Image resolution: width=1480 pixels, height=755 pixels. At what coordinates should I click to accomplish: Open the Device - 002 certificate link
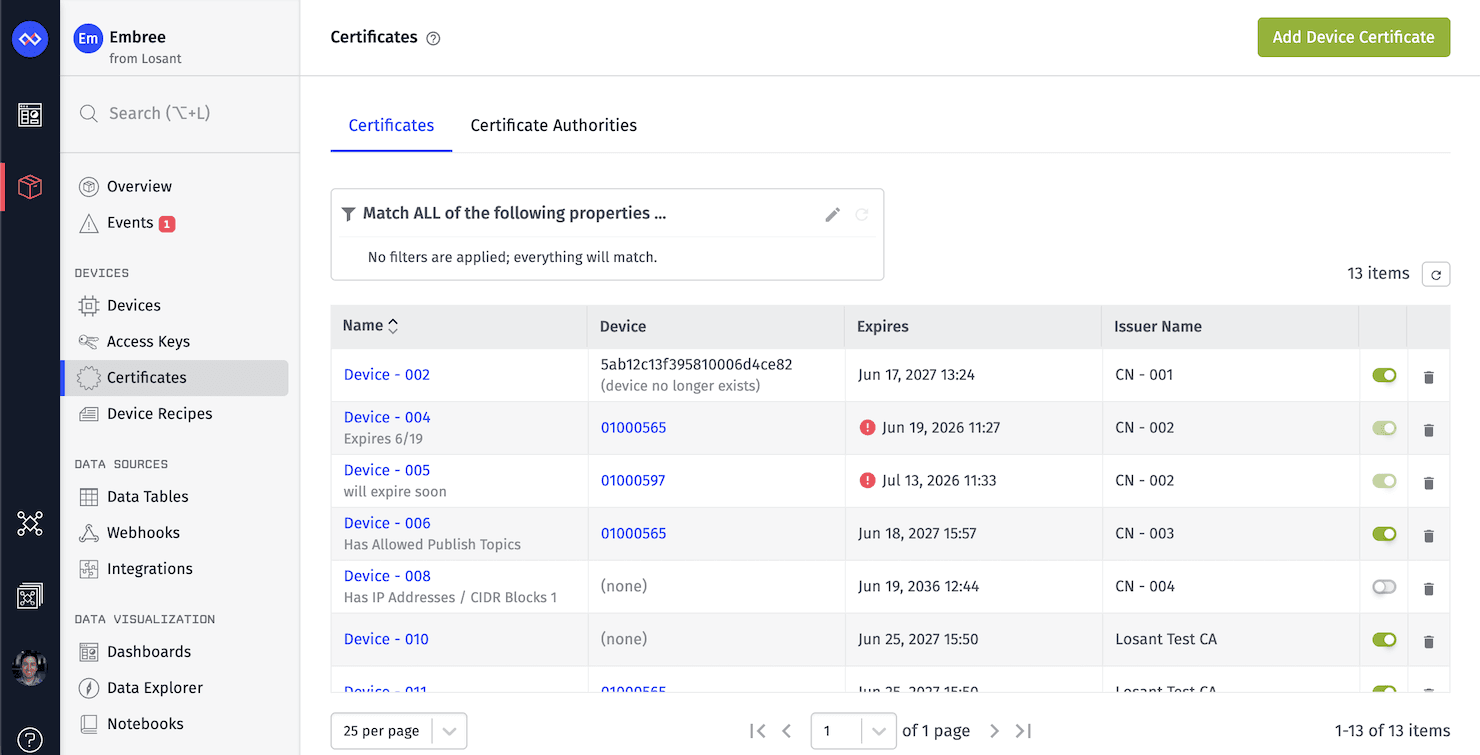(x=387, y=375)
